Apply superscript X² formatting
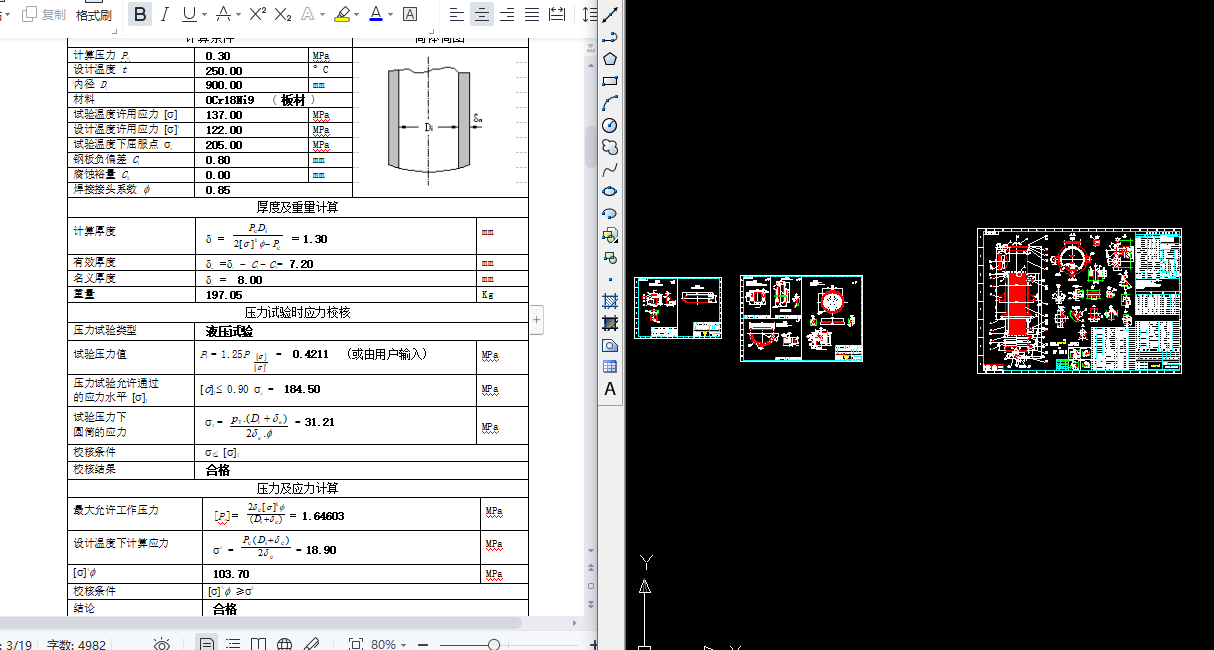The image size is (1214, 650). [x=257, y=14]
